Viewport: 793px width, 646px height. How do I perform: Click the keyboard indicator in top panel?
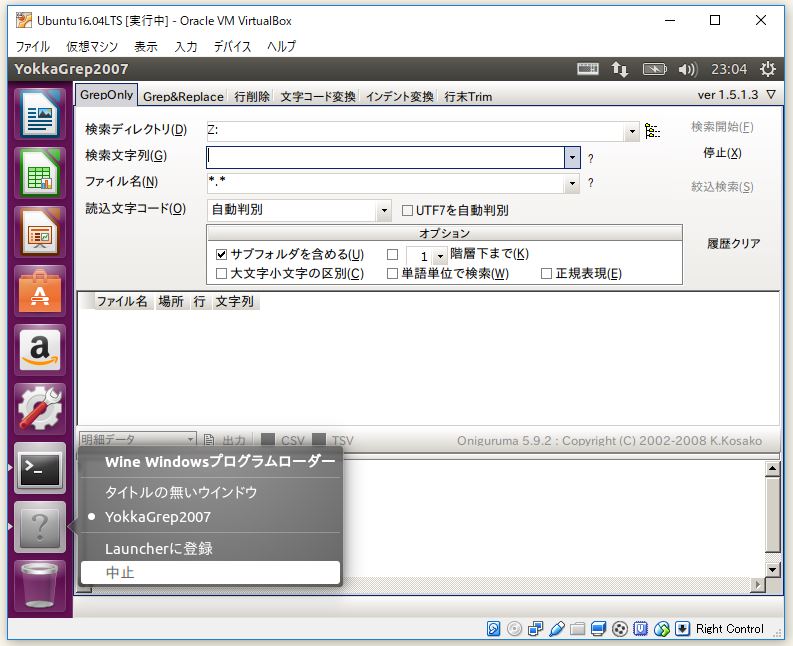(x=588, y=69)
